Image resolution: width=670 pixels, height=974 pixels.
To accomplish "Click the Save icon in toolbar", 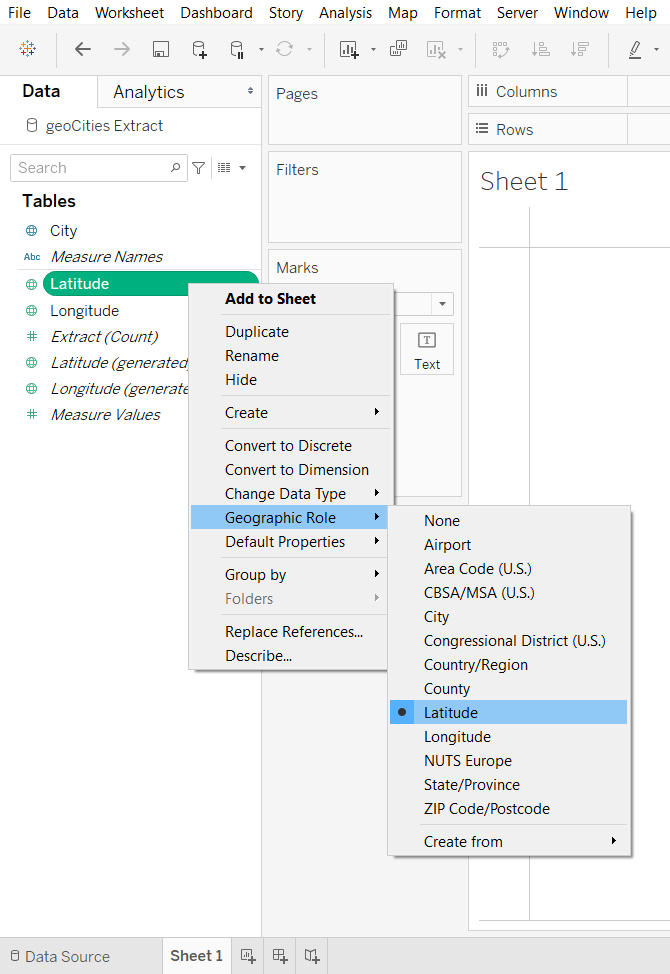I will [160, 49].
